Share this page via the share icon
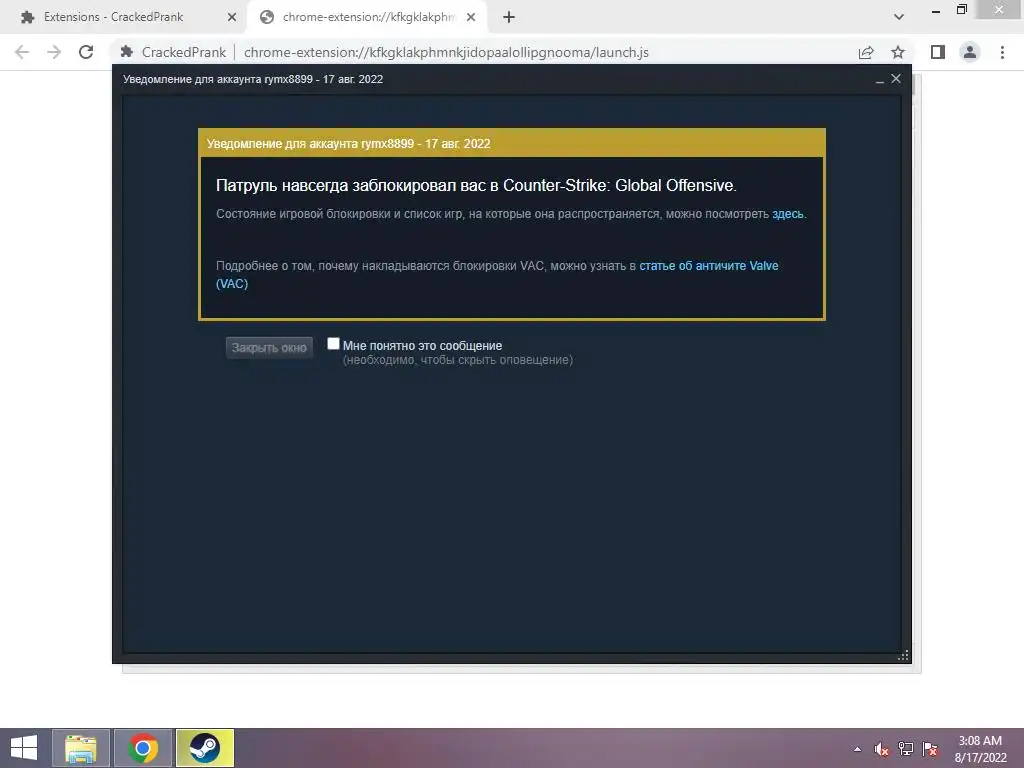 coord(866,52)
